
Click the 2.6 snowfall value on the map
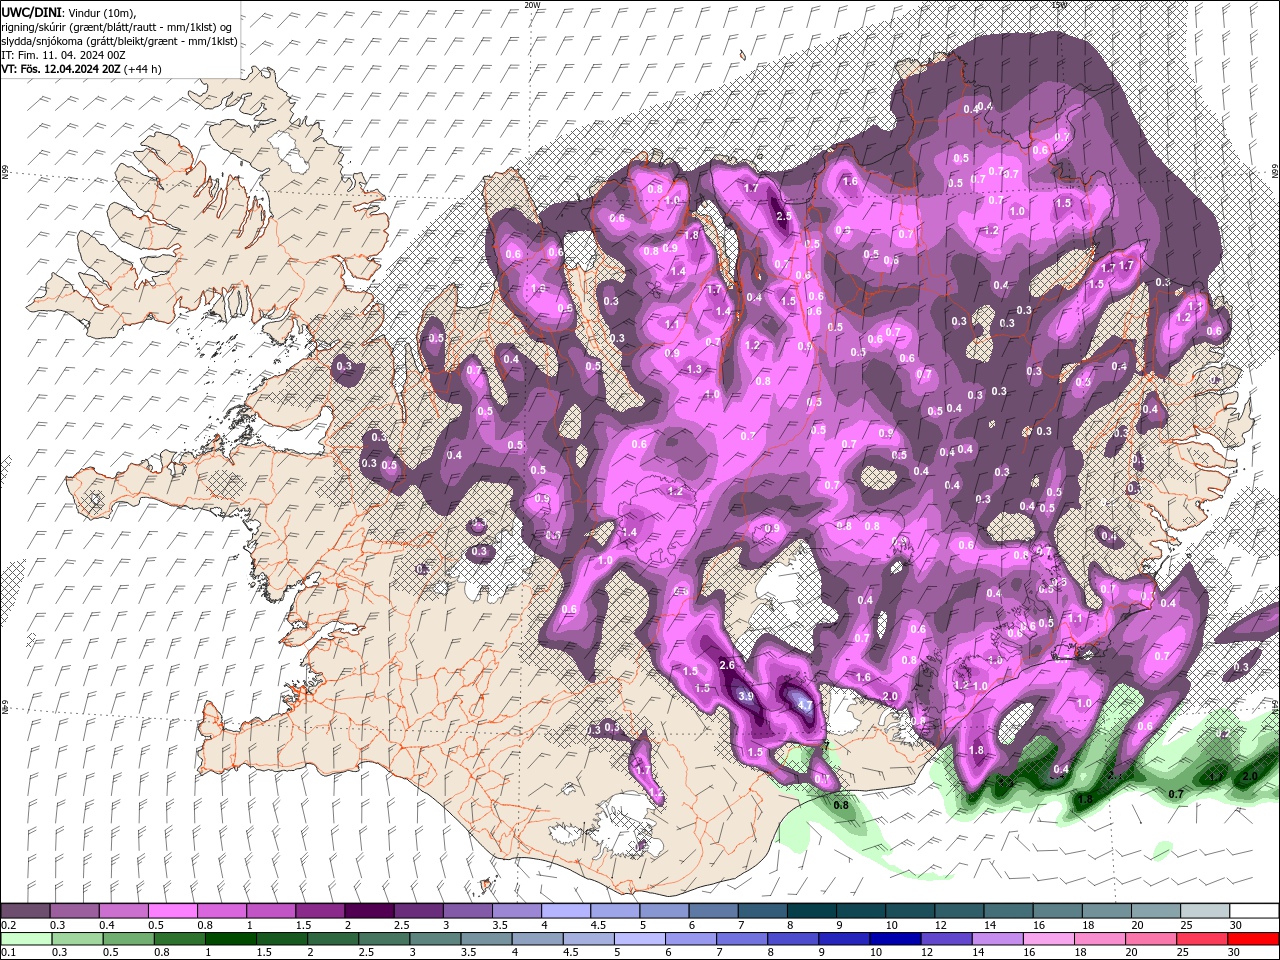click(727, 665)
